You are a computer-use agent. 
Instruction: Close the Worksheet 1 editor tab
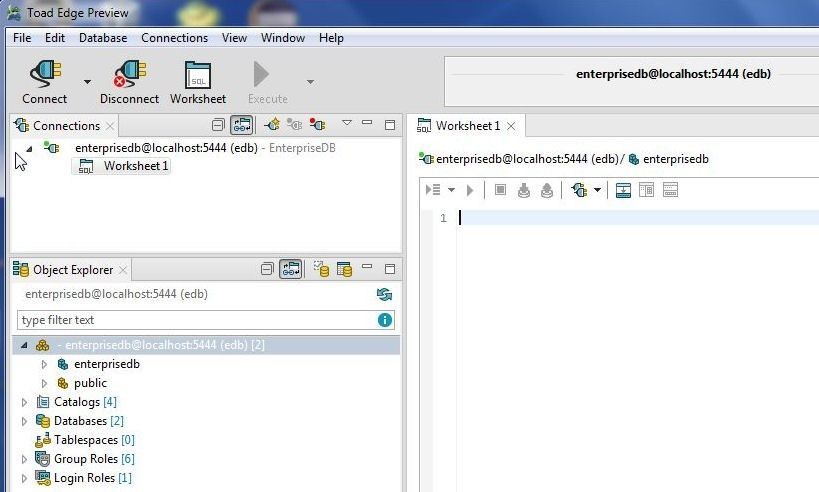[x=511, y=126]
